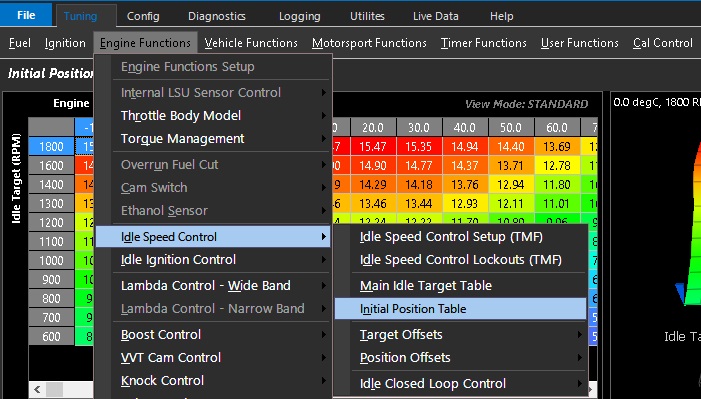Viewport: 701px width, 399px height.
Task: Click table cell with value 13.44
Action: coord(419,204)
